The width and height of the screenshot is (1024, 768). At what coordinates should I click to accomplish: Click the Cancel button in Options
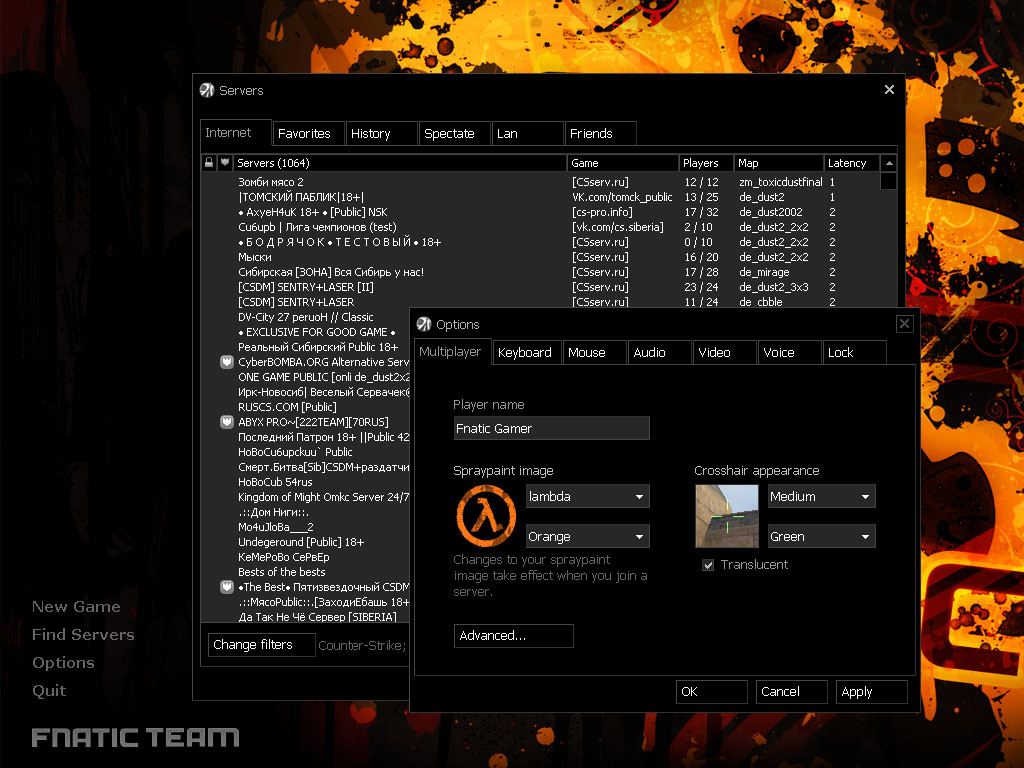tap(792, 692)
